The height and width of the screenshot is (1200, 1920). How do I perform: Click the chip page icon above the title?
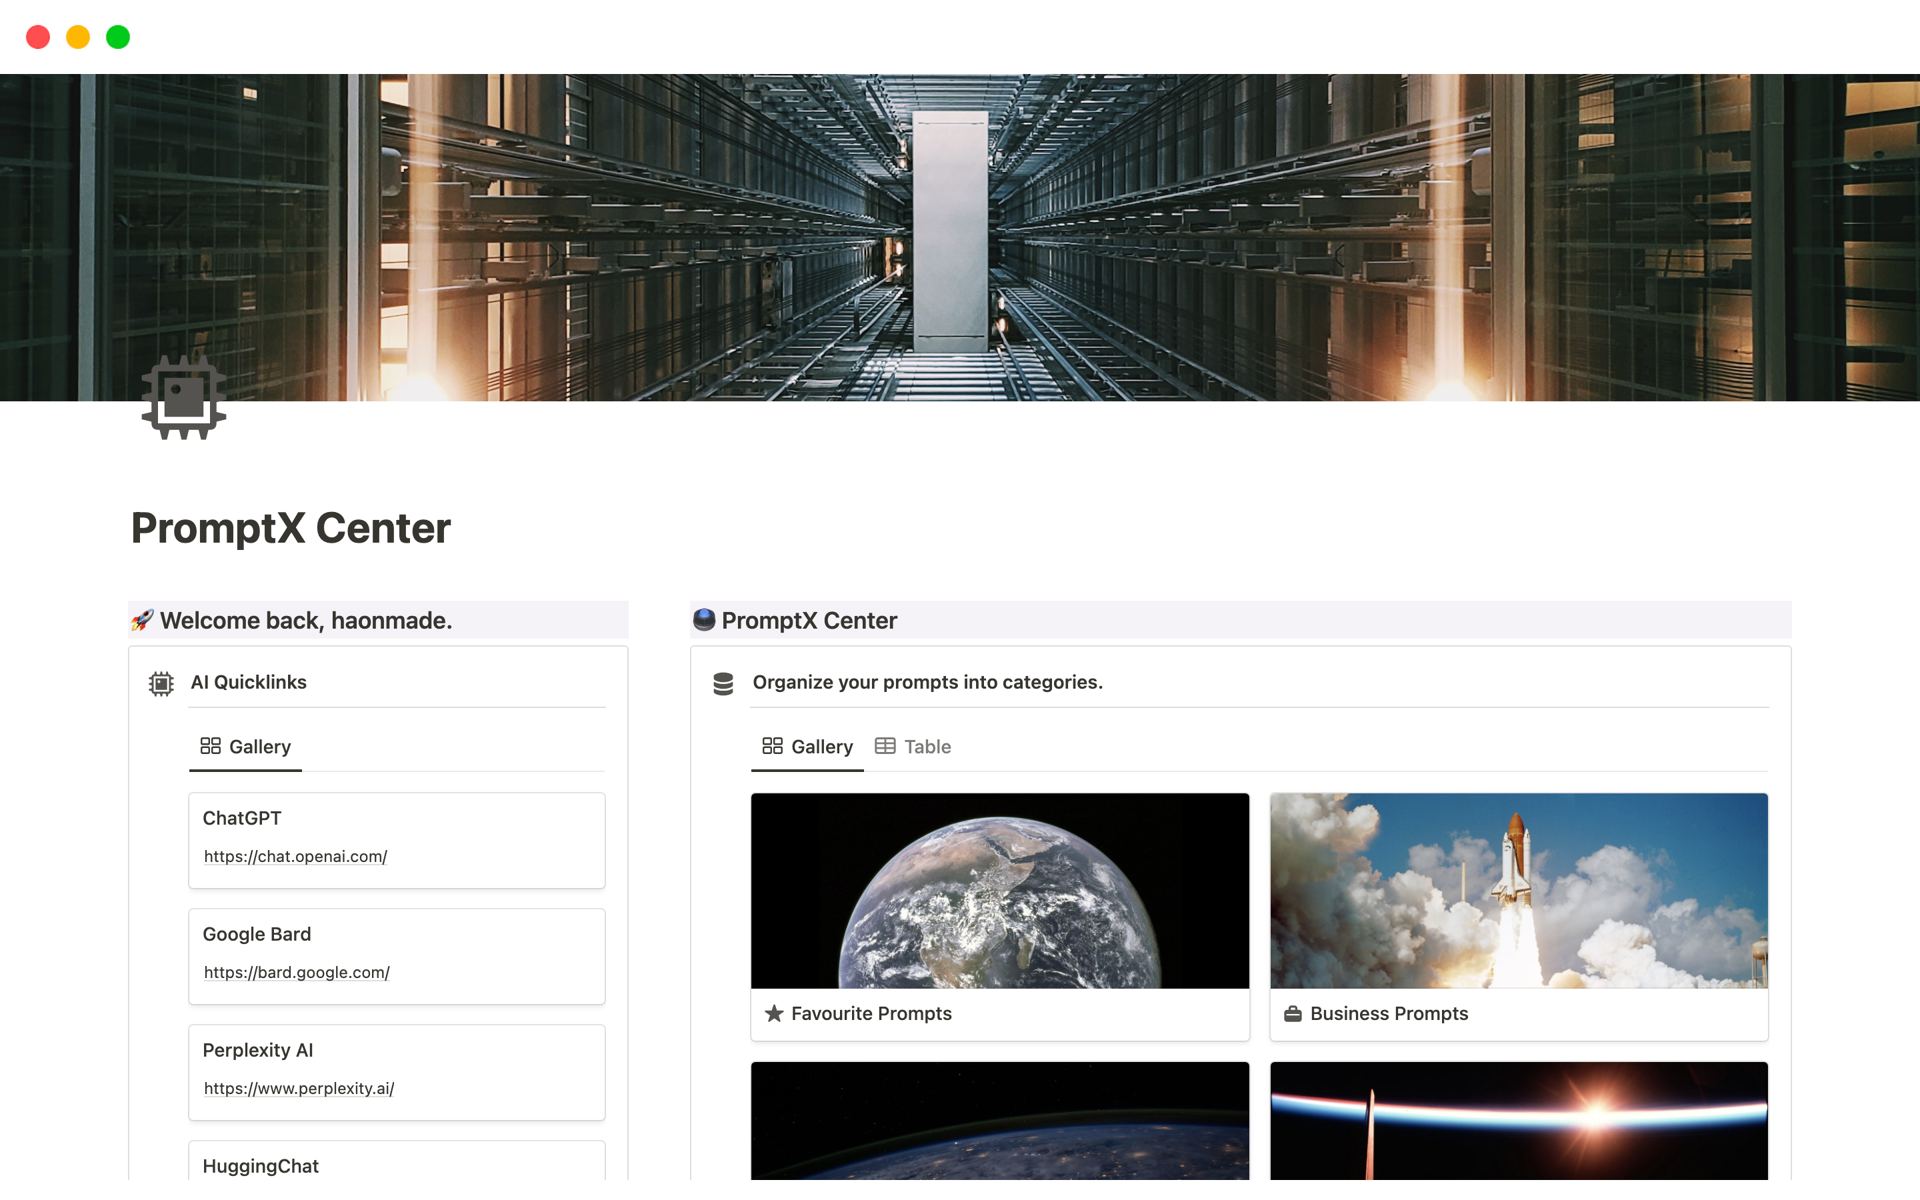click(184, 397)
